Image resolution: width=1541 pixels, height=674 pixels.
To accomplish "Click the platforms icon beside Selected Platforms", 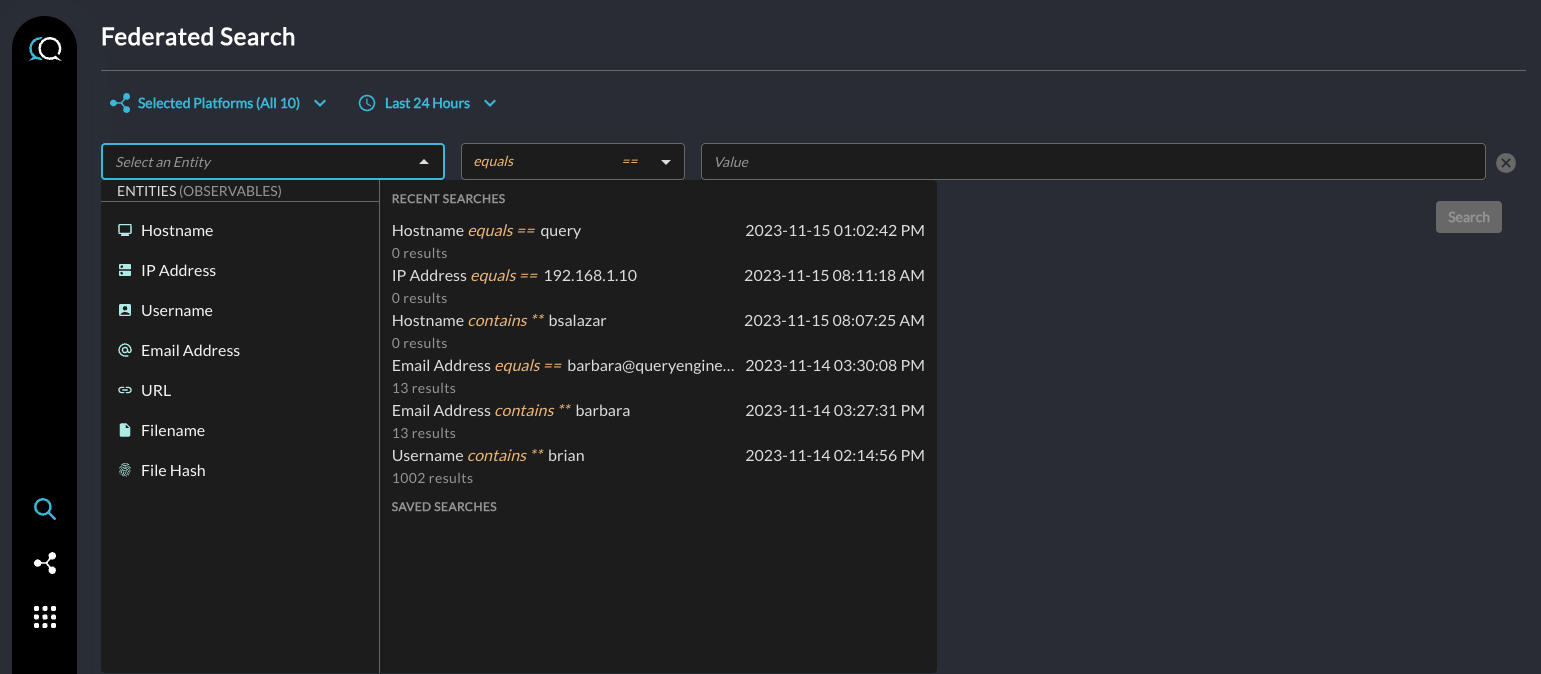I will coord(120,103).
